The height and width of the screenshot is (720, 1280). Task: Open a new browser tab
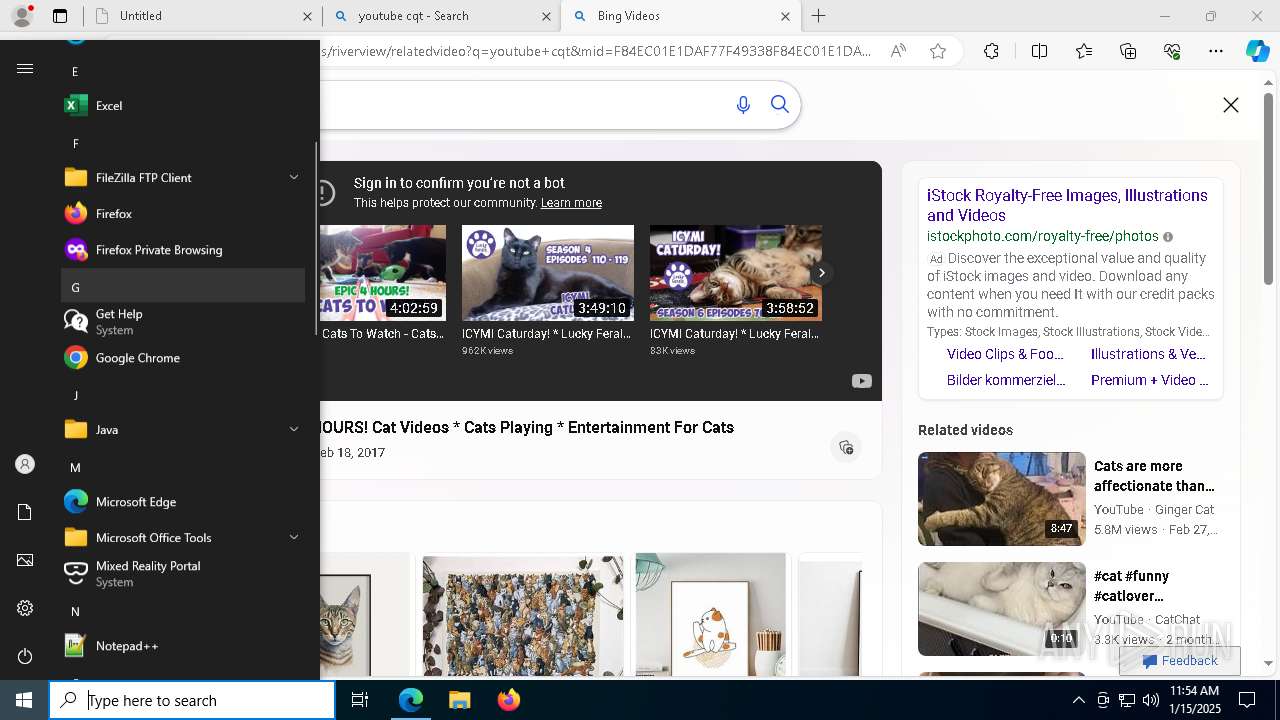819,16
